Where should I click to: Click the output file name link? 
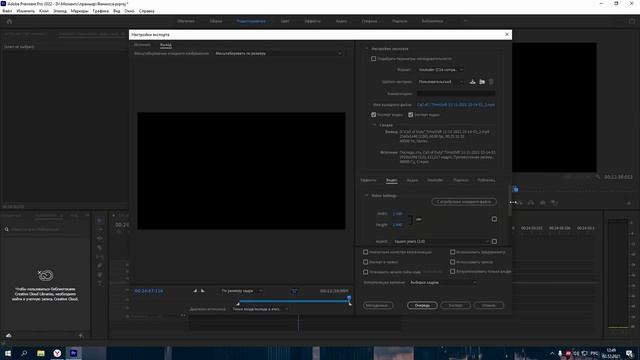click(456, 105)
